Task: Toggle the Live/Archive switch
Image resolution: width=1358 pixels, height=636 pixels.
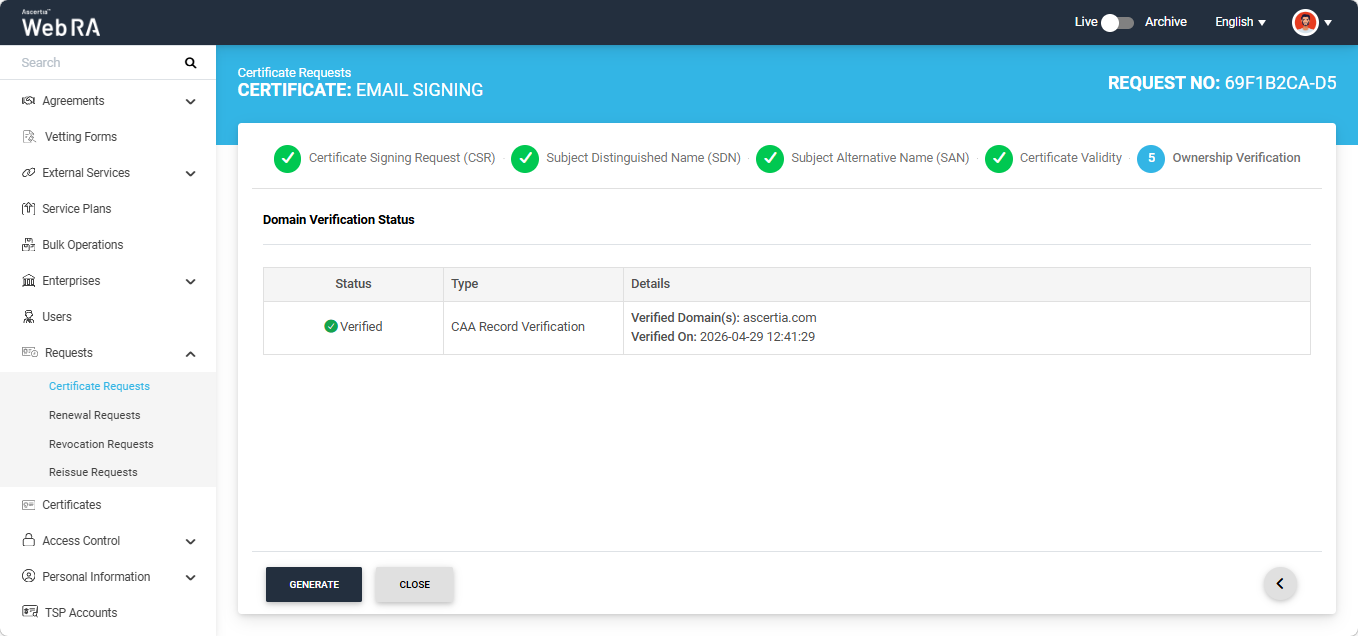Action: [1117, 22]
